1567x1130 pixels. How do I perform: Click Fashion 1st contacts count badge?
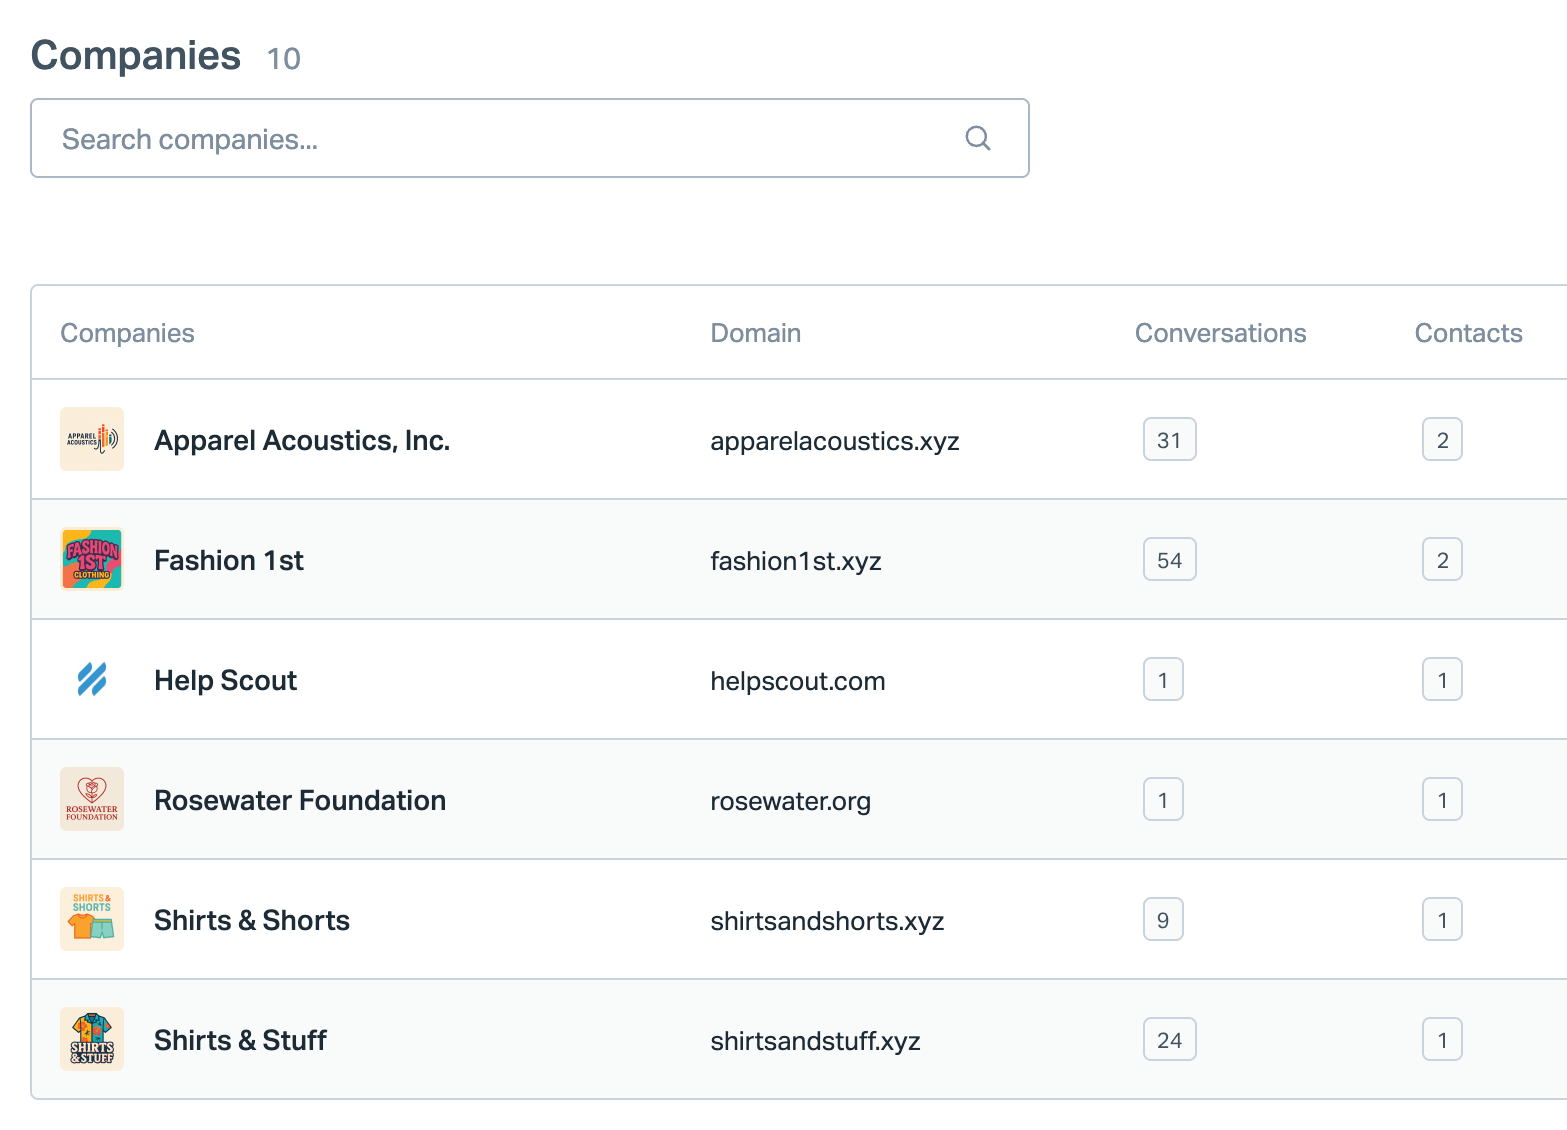[1442, 559]
